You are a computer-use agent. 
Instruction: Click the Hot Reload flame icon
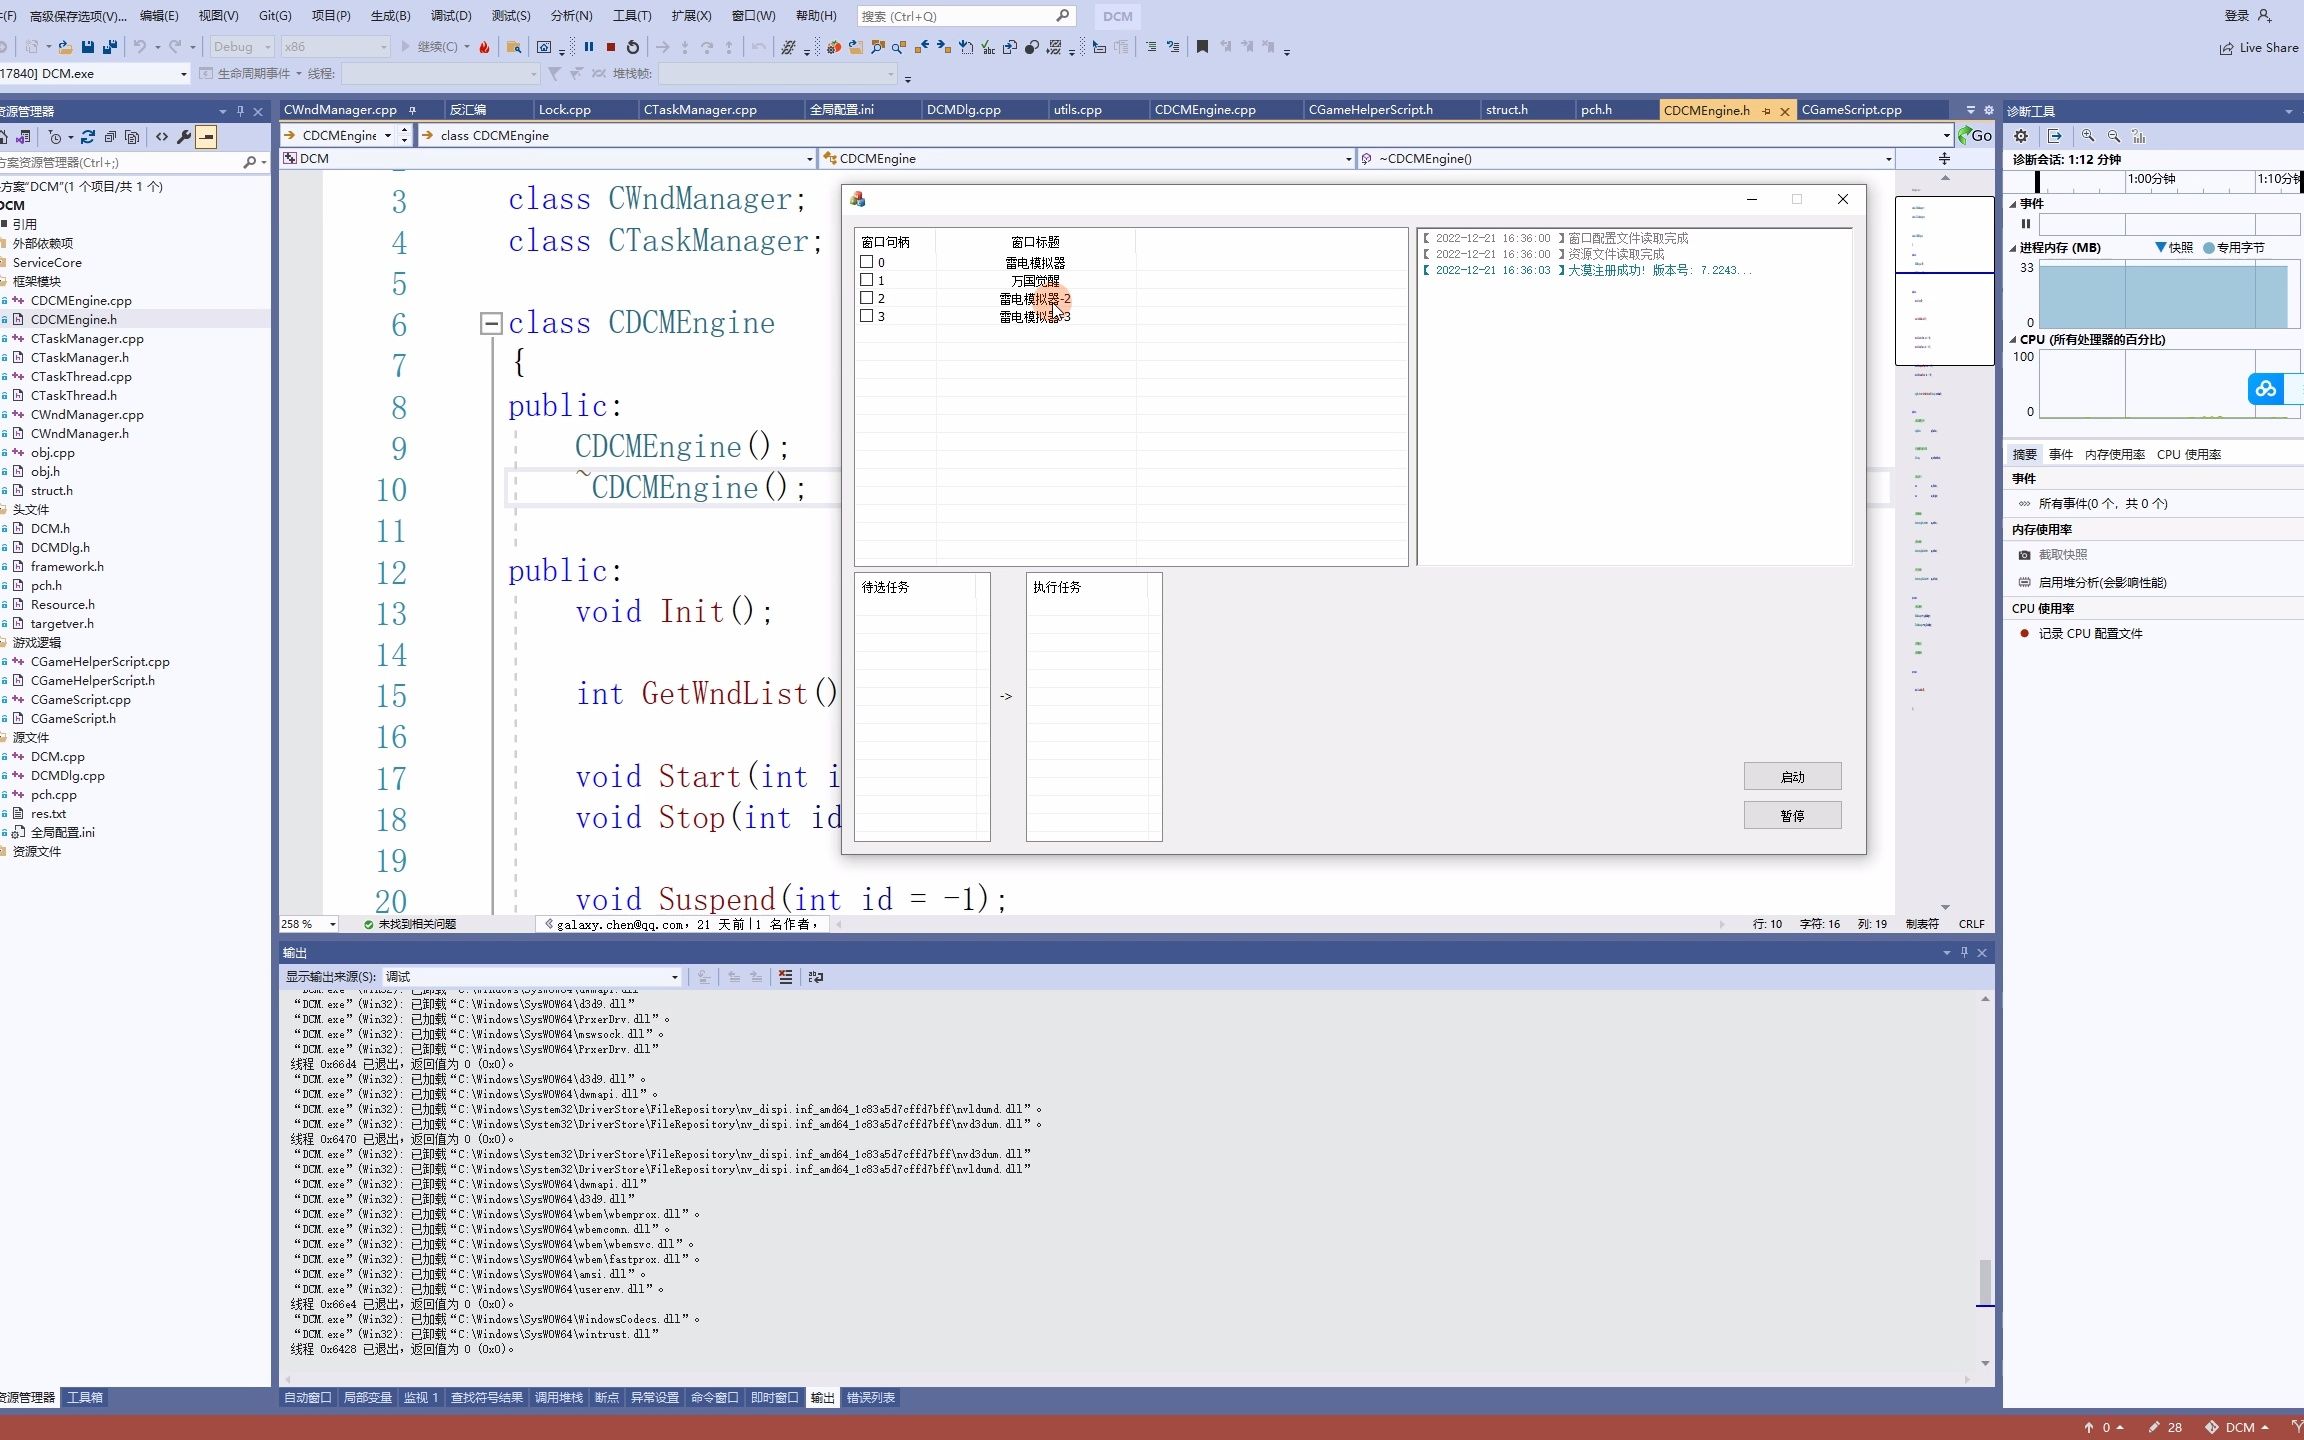tap(484, 47)
